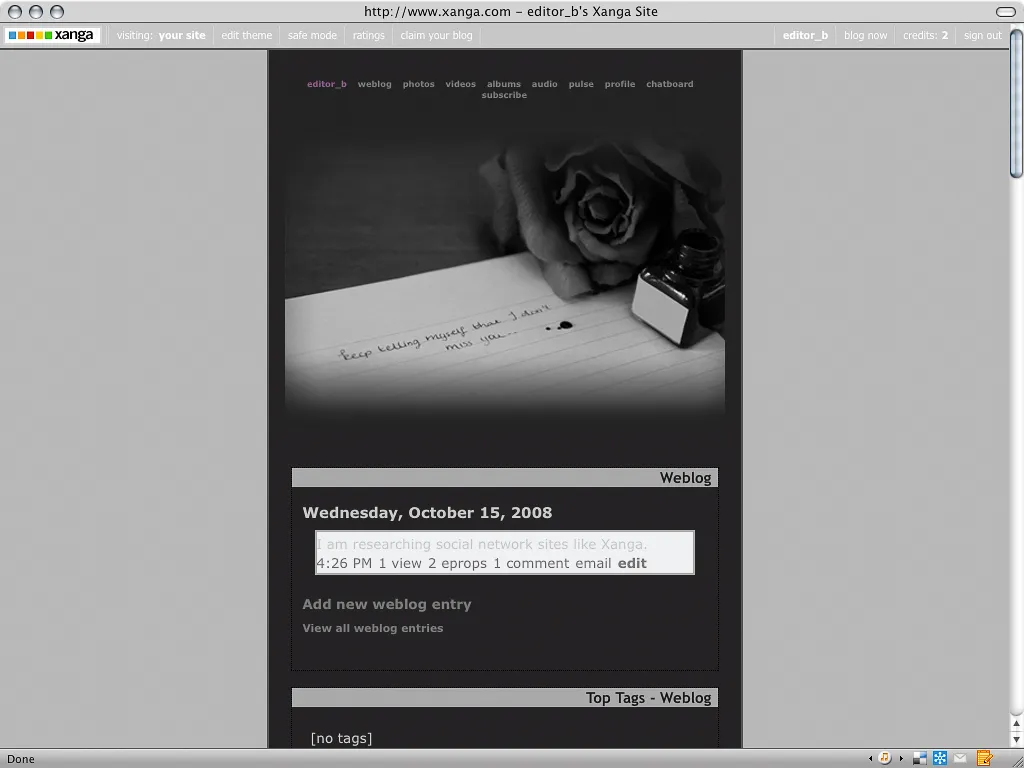Click the orange notepad pencil icon in status bar
This screenshot has height=768, width=1024.
coord(984,759)
